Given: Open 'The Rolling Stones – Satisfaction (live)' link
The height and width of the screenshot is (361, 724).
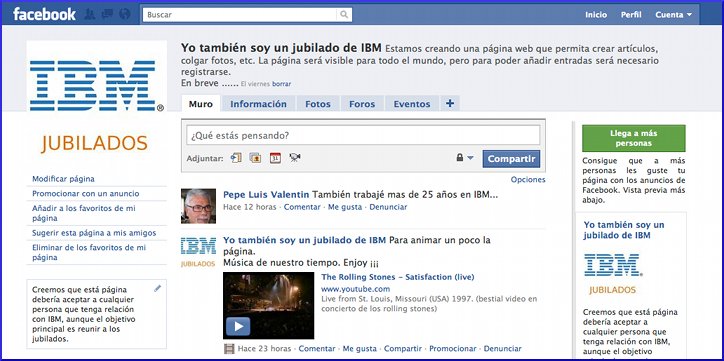Looking at the screenshot, I should pos(398,277).
